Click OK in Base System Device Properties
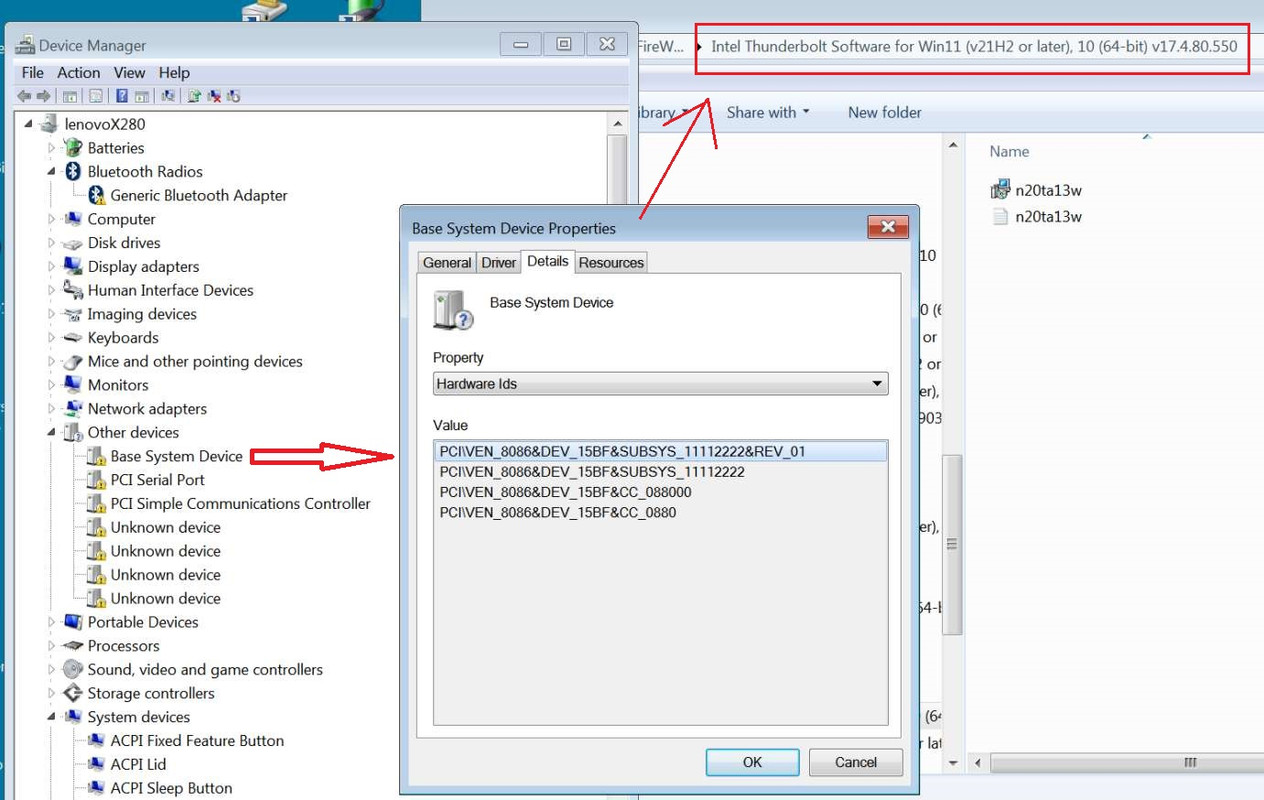Image resolution: width=1264 pixels, height=800 pixels. (752, 762)
